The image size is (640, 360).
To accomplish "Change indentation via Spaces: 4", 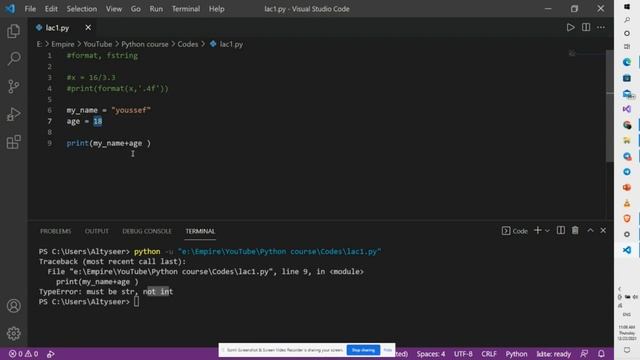I will pos(431,354).
